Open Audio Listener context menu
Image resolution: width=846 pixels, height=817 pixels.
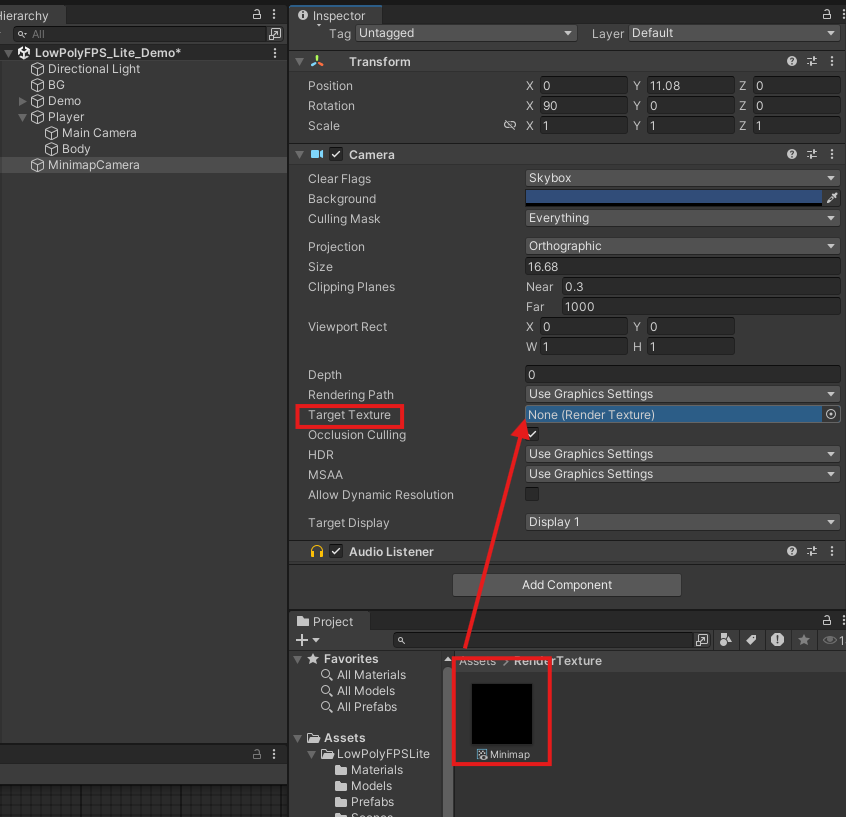(x=832, y=552)
